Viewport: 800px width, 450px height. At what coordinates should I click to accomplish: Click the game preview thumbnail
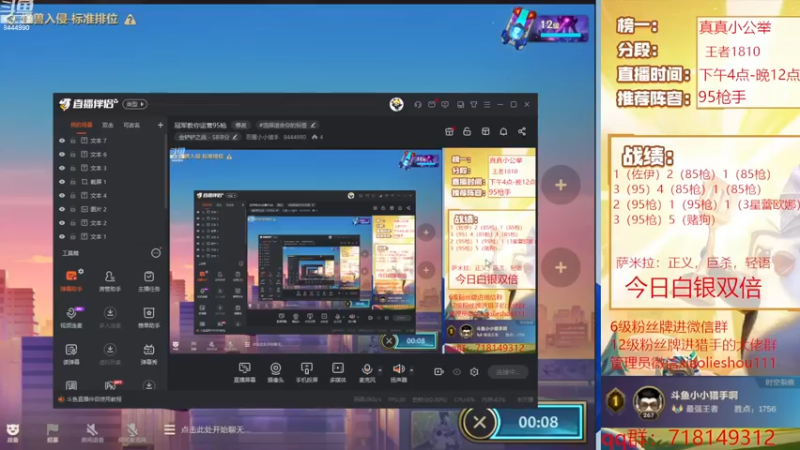point(352,251)
